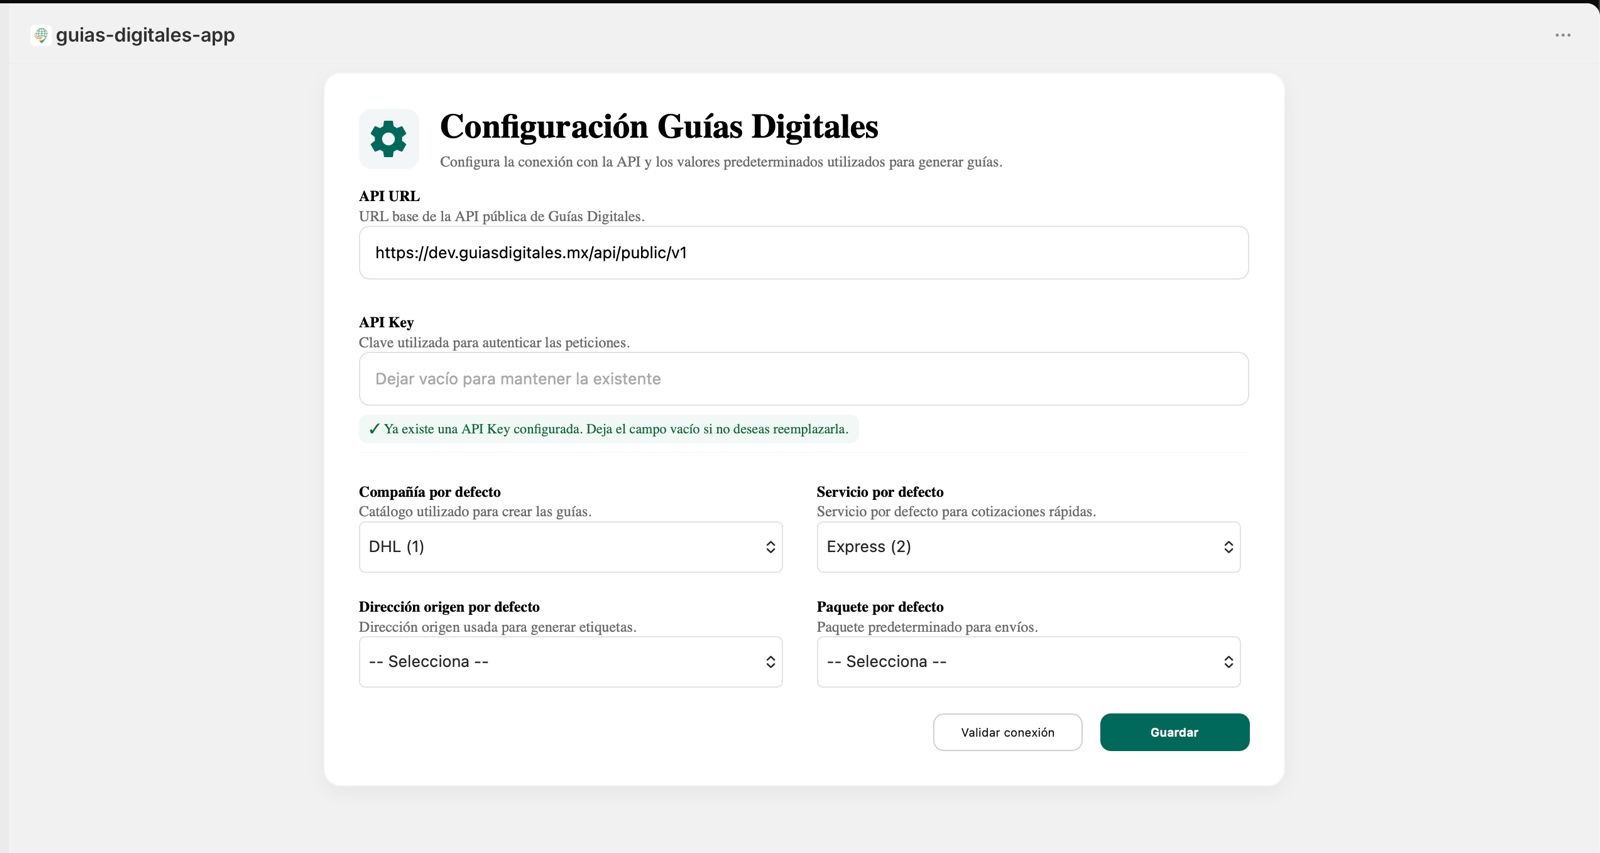1600x853 pixels.
Task: Click the Validar conexión button
Action: coord(1007,732)
